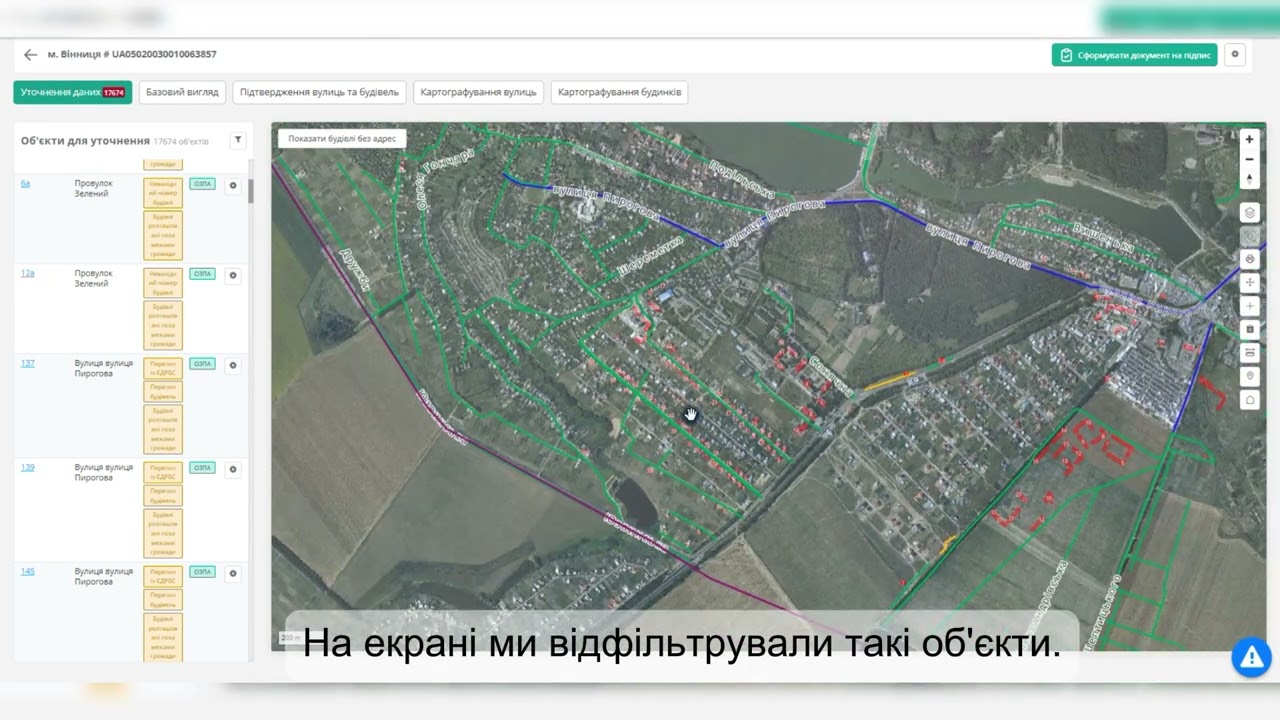Open the map layers switcher

pyautogui.click(x=1249, y=213)
